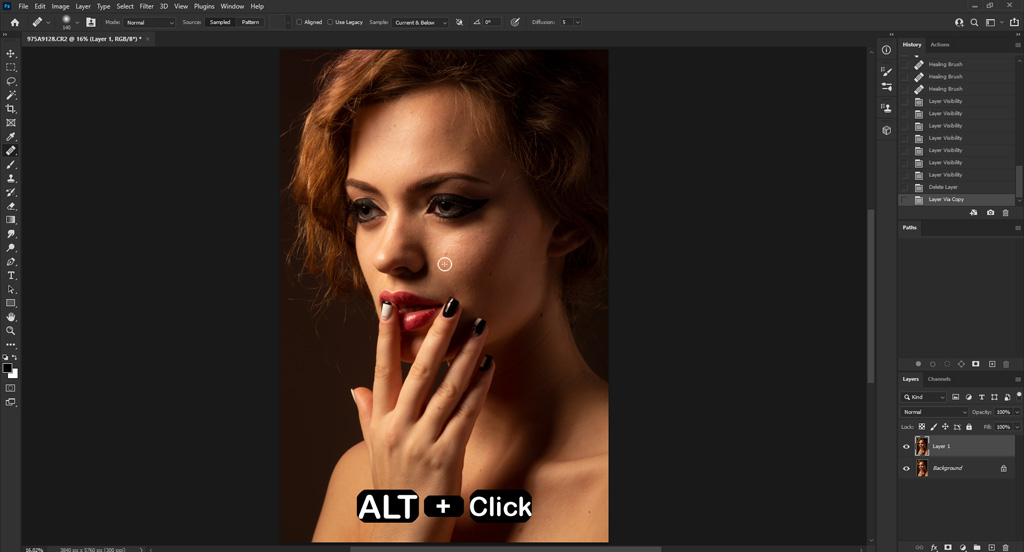Select the Horizontal Type tool
This screenshot has height=552, width=1024.
10,276
